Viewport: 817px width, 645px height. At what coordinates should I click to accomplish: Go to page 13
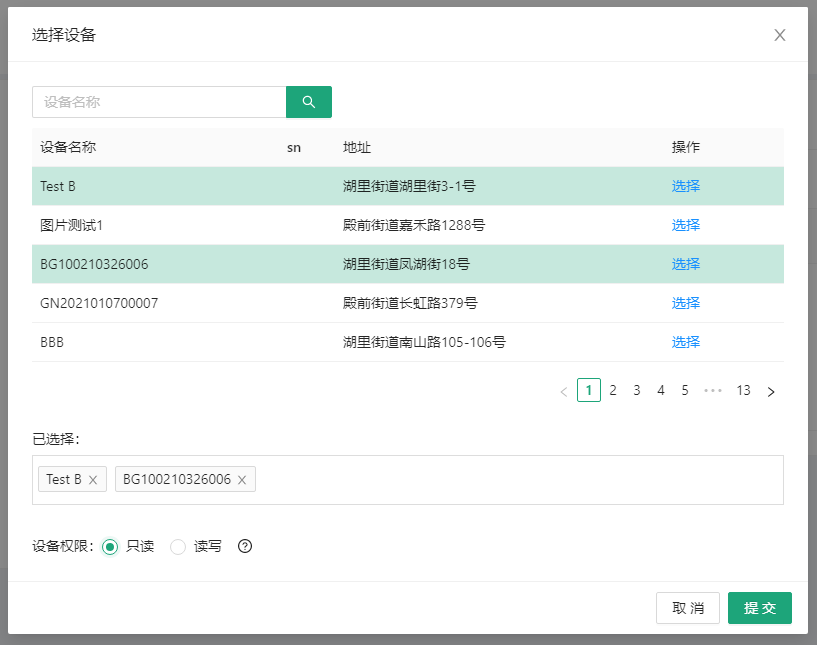click(x=743, y=391)
